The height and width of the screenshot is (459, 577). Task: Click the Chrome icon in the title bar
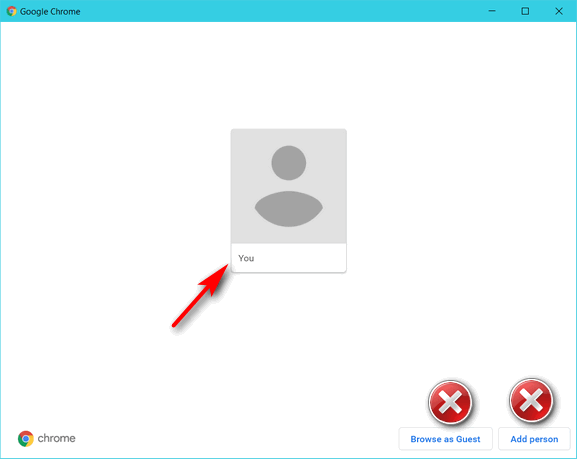11,11
